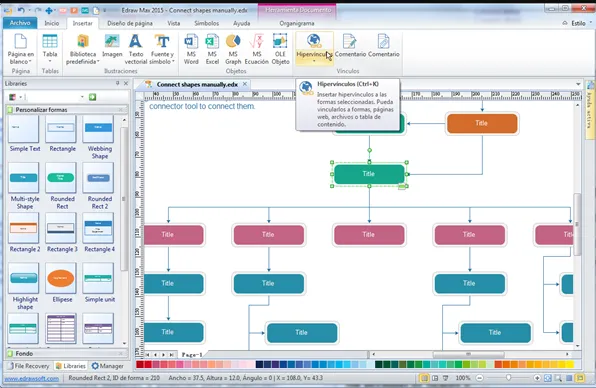Pick the yellow color swatch in palette
This screenshot has width=596, height=388.
[569, 365]
